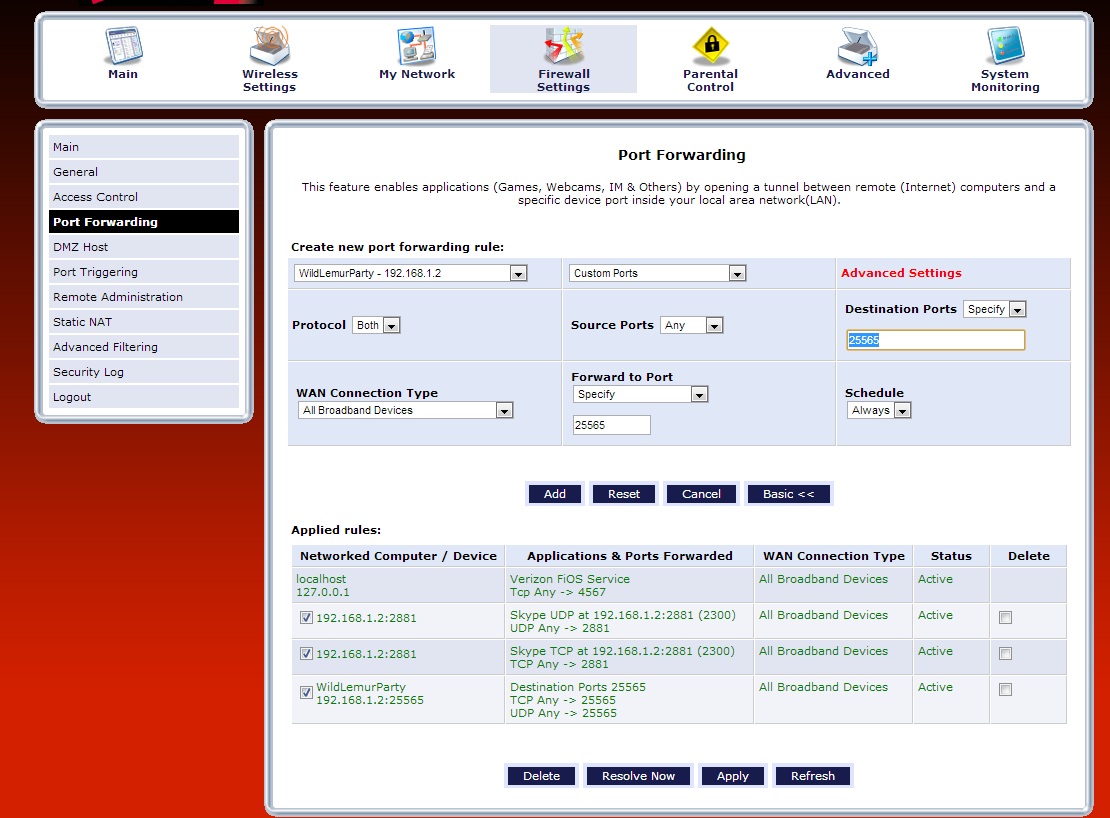This screenshot has height=818, width=1110.
Task: Tick the Delete checkbox for Destination Ports 25565 rule
Action: (x=1005, y=690)
